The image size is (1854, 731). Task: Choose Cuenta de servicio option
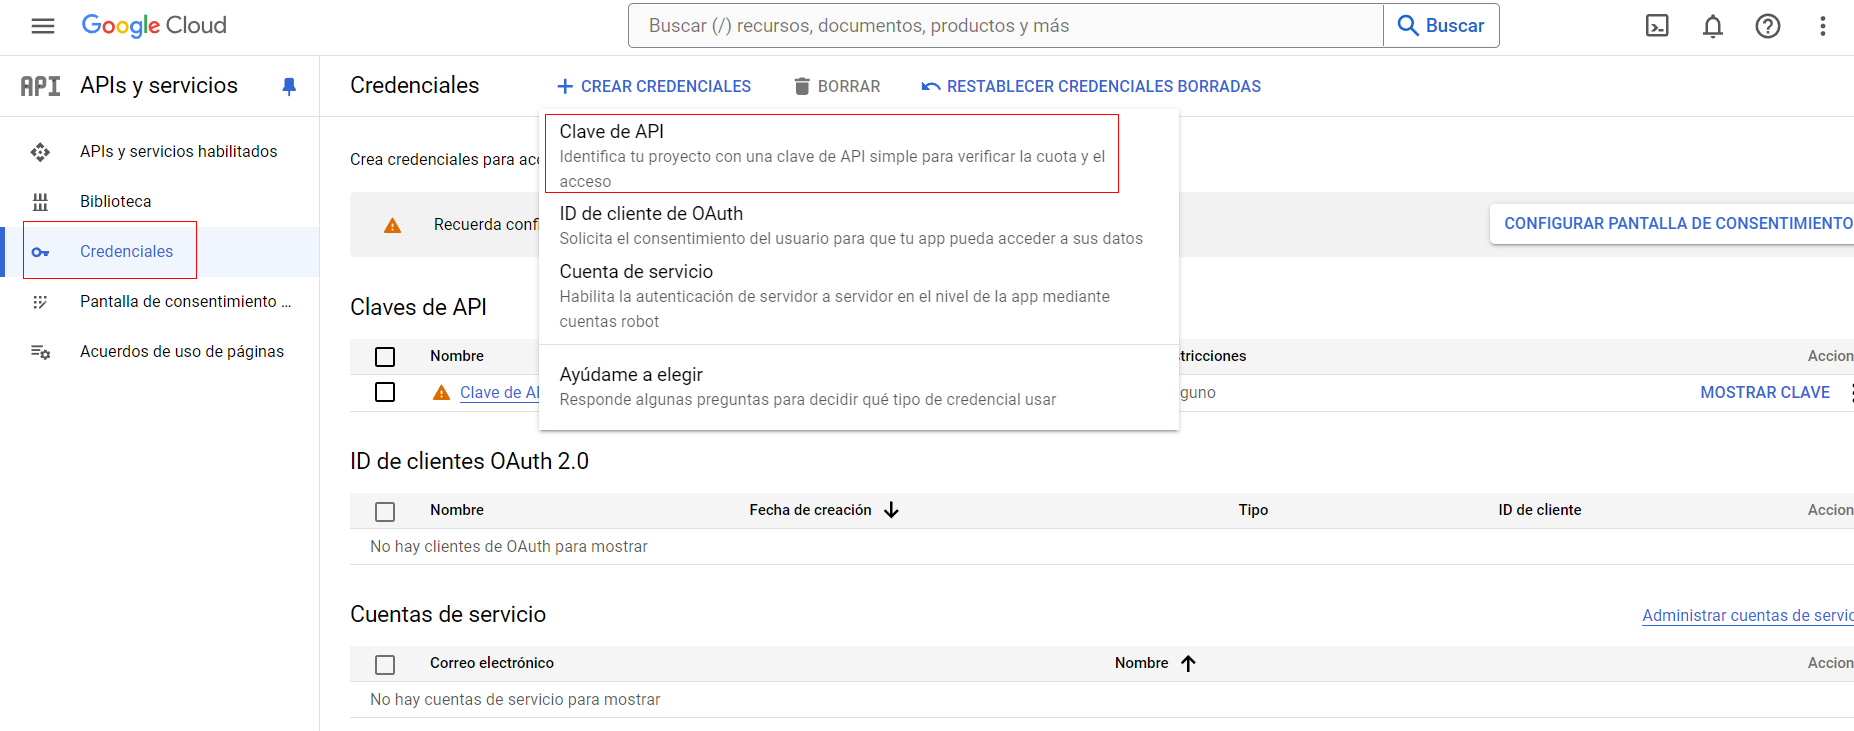[858, 295]
